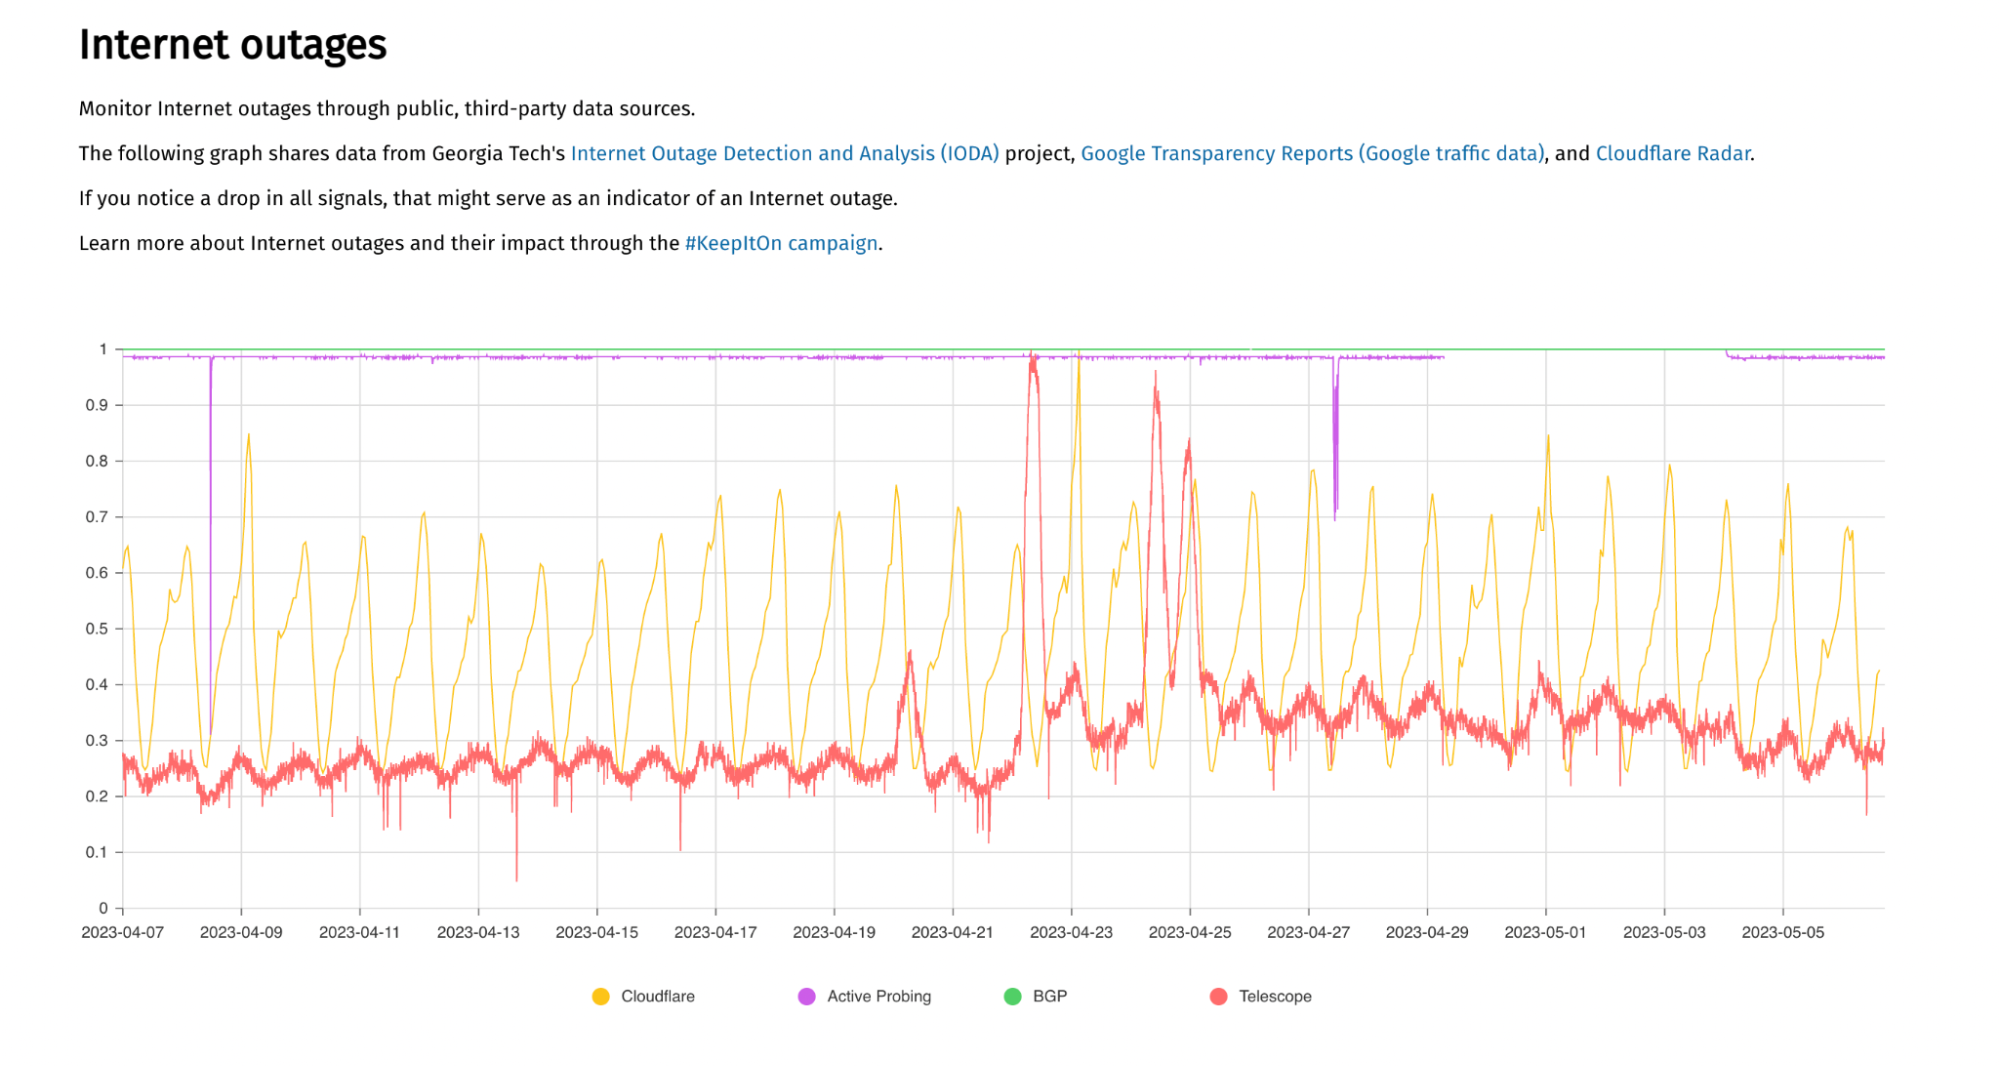The width and height of the screenshot is (1999, 1067).
Task: Click the 2023-05-05 x-axis date label
Action: click(x=1782, y=932)
